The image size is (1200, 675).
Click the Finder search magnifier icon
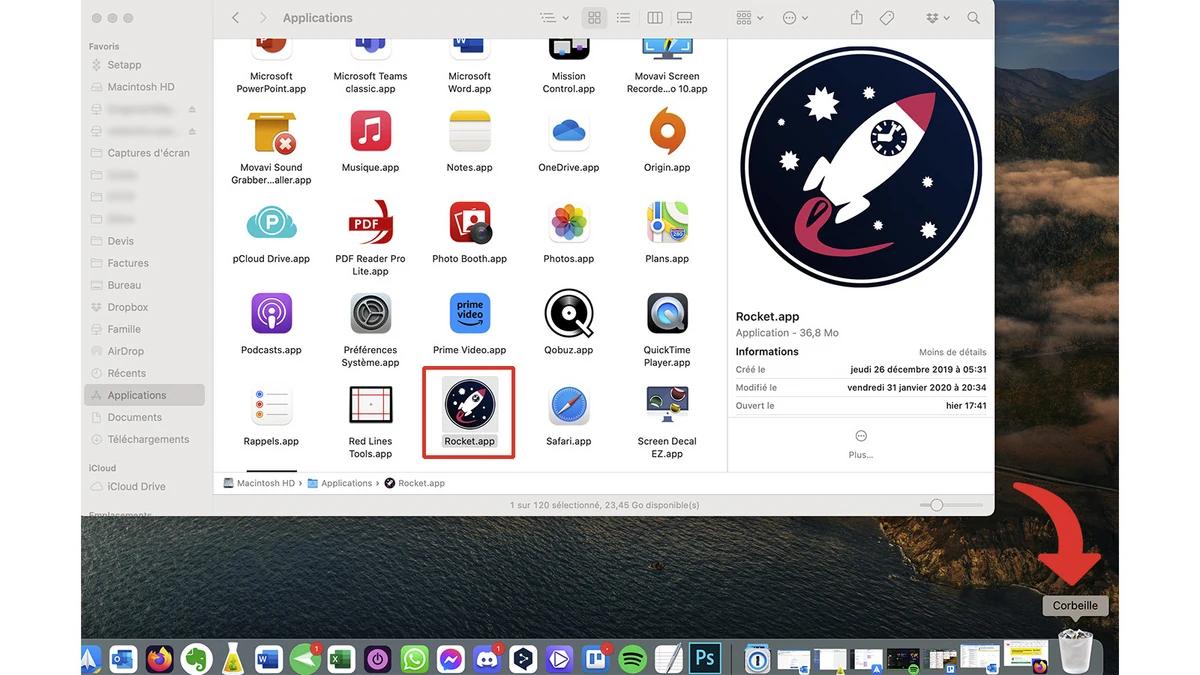point(973,18)
